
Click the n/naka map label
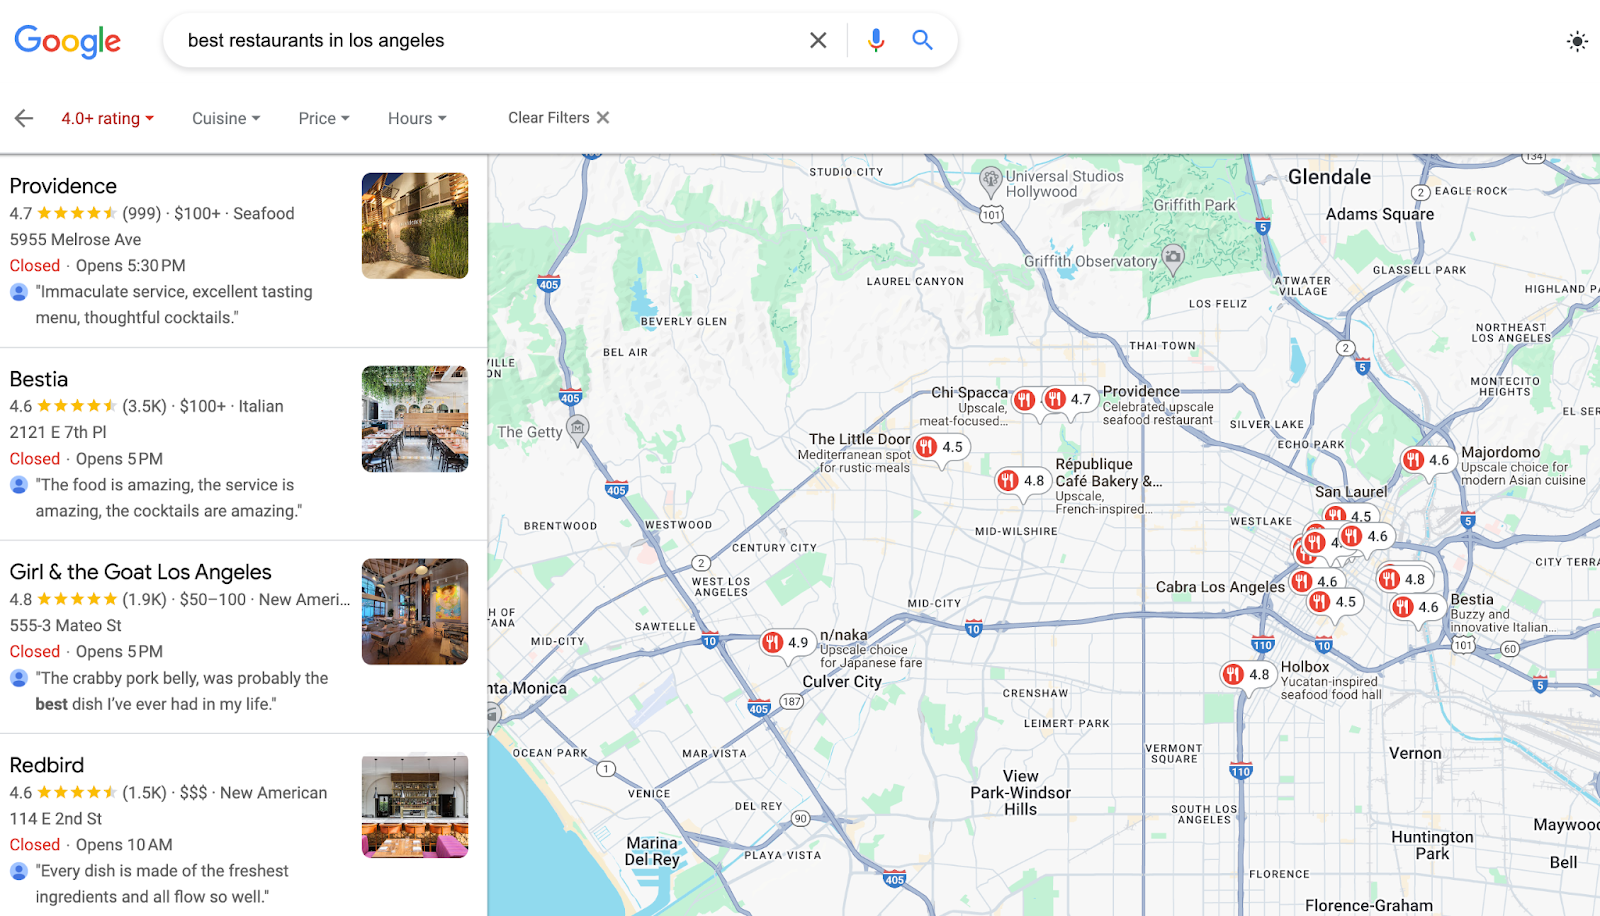844,635
